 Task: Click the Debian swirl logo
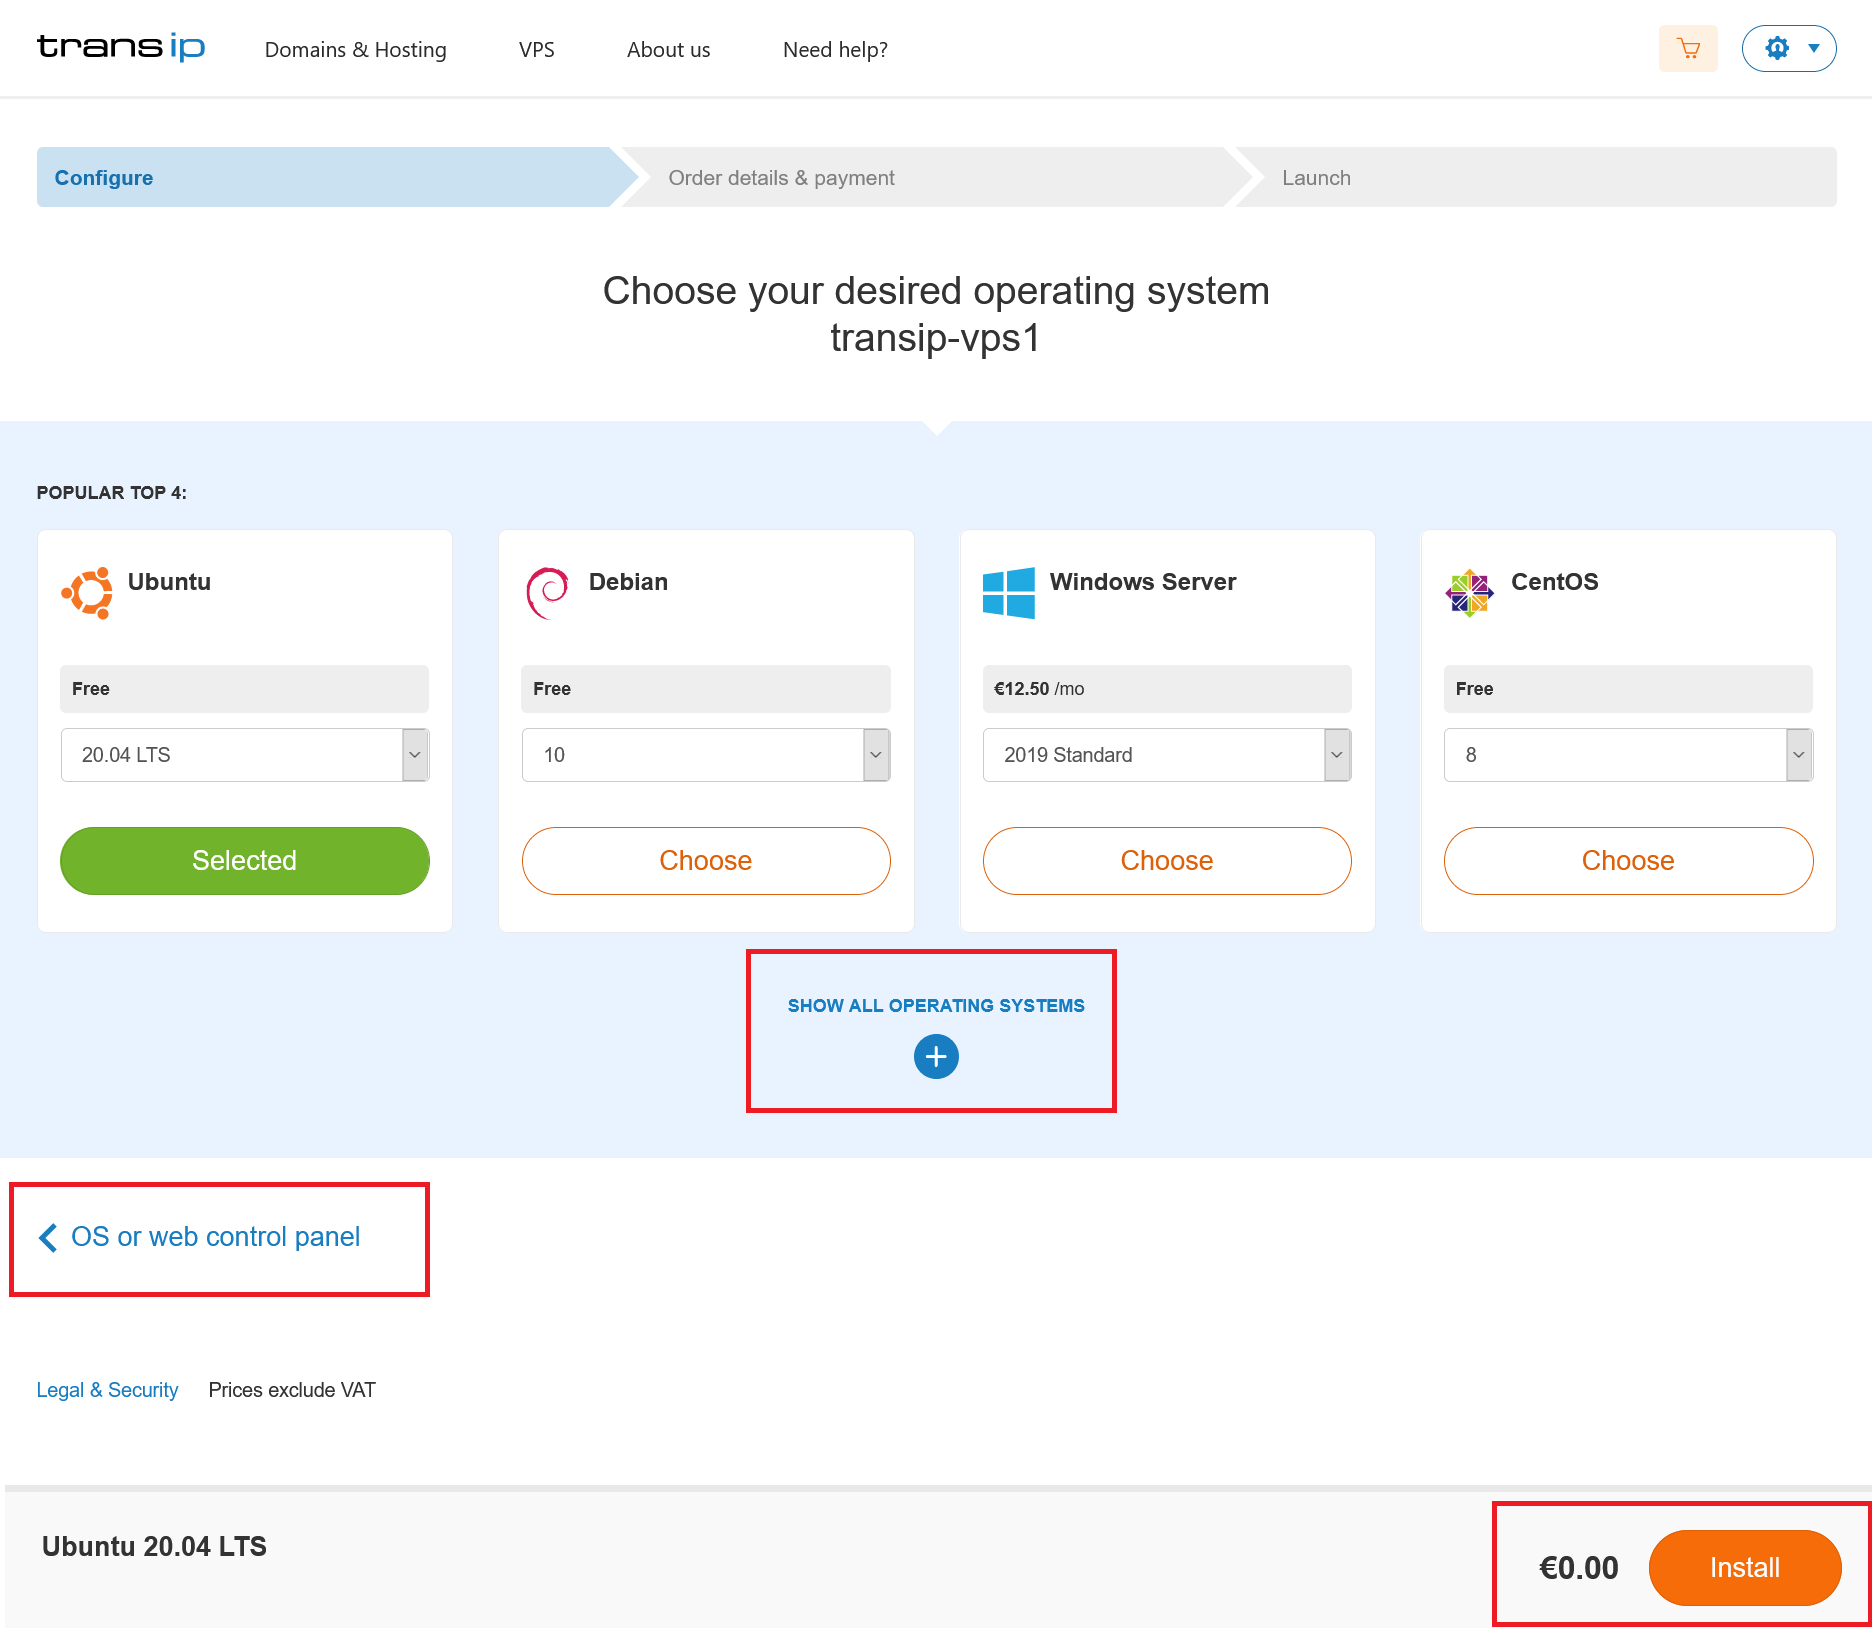[547, 593]
